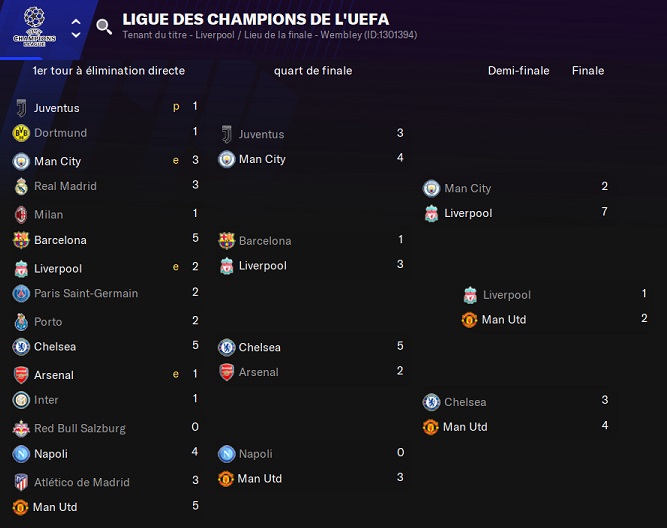Screen dimensions: 667x528
Task: Select the Inter club badge
Action: (x=21, y=400)
